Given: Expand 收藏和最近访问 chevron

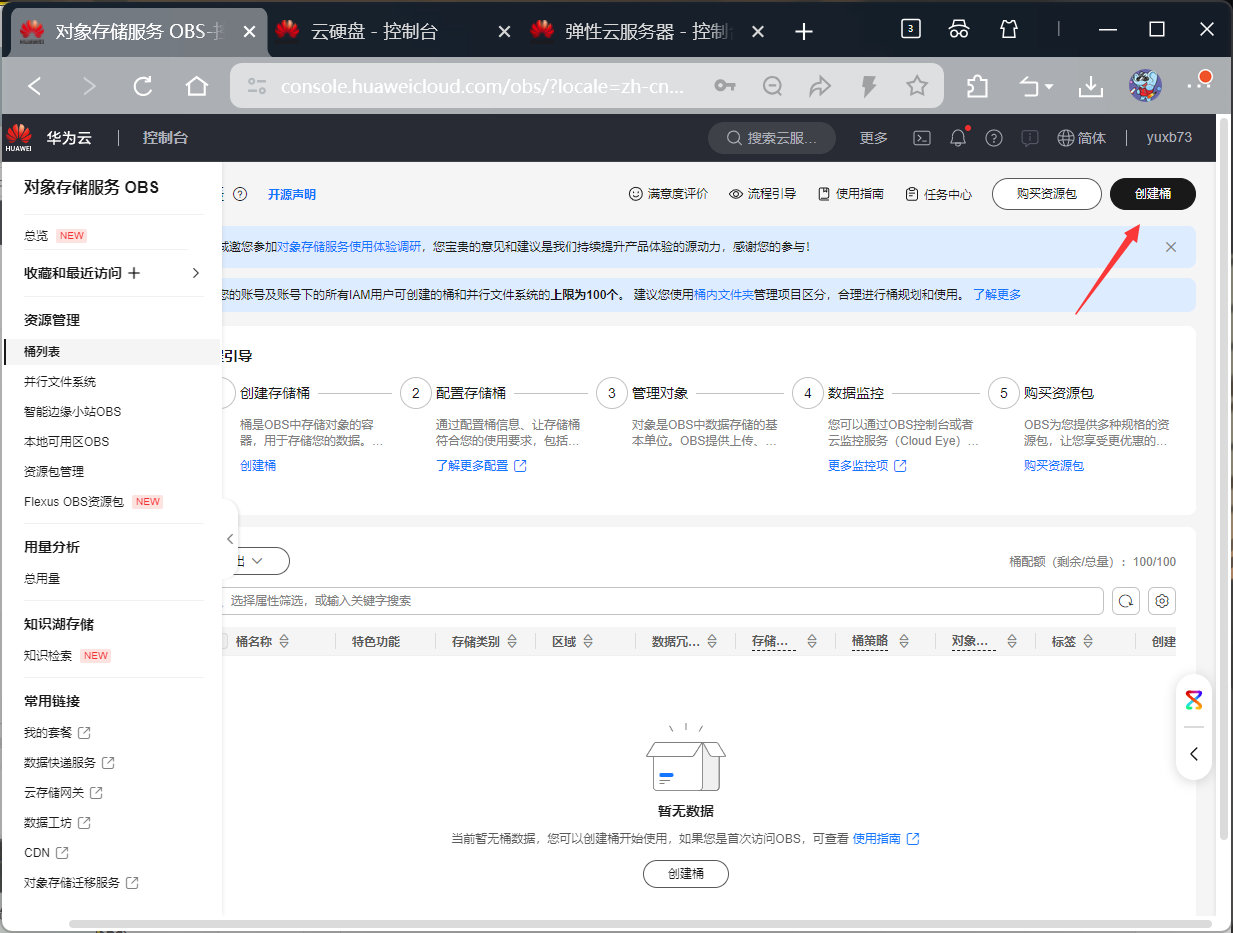Looking at the screenshot, I should pos(196,273).
